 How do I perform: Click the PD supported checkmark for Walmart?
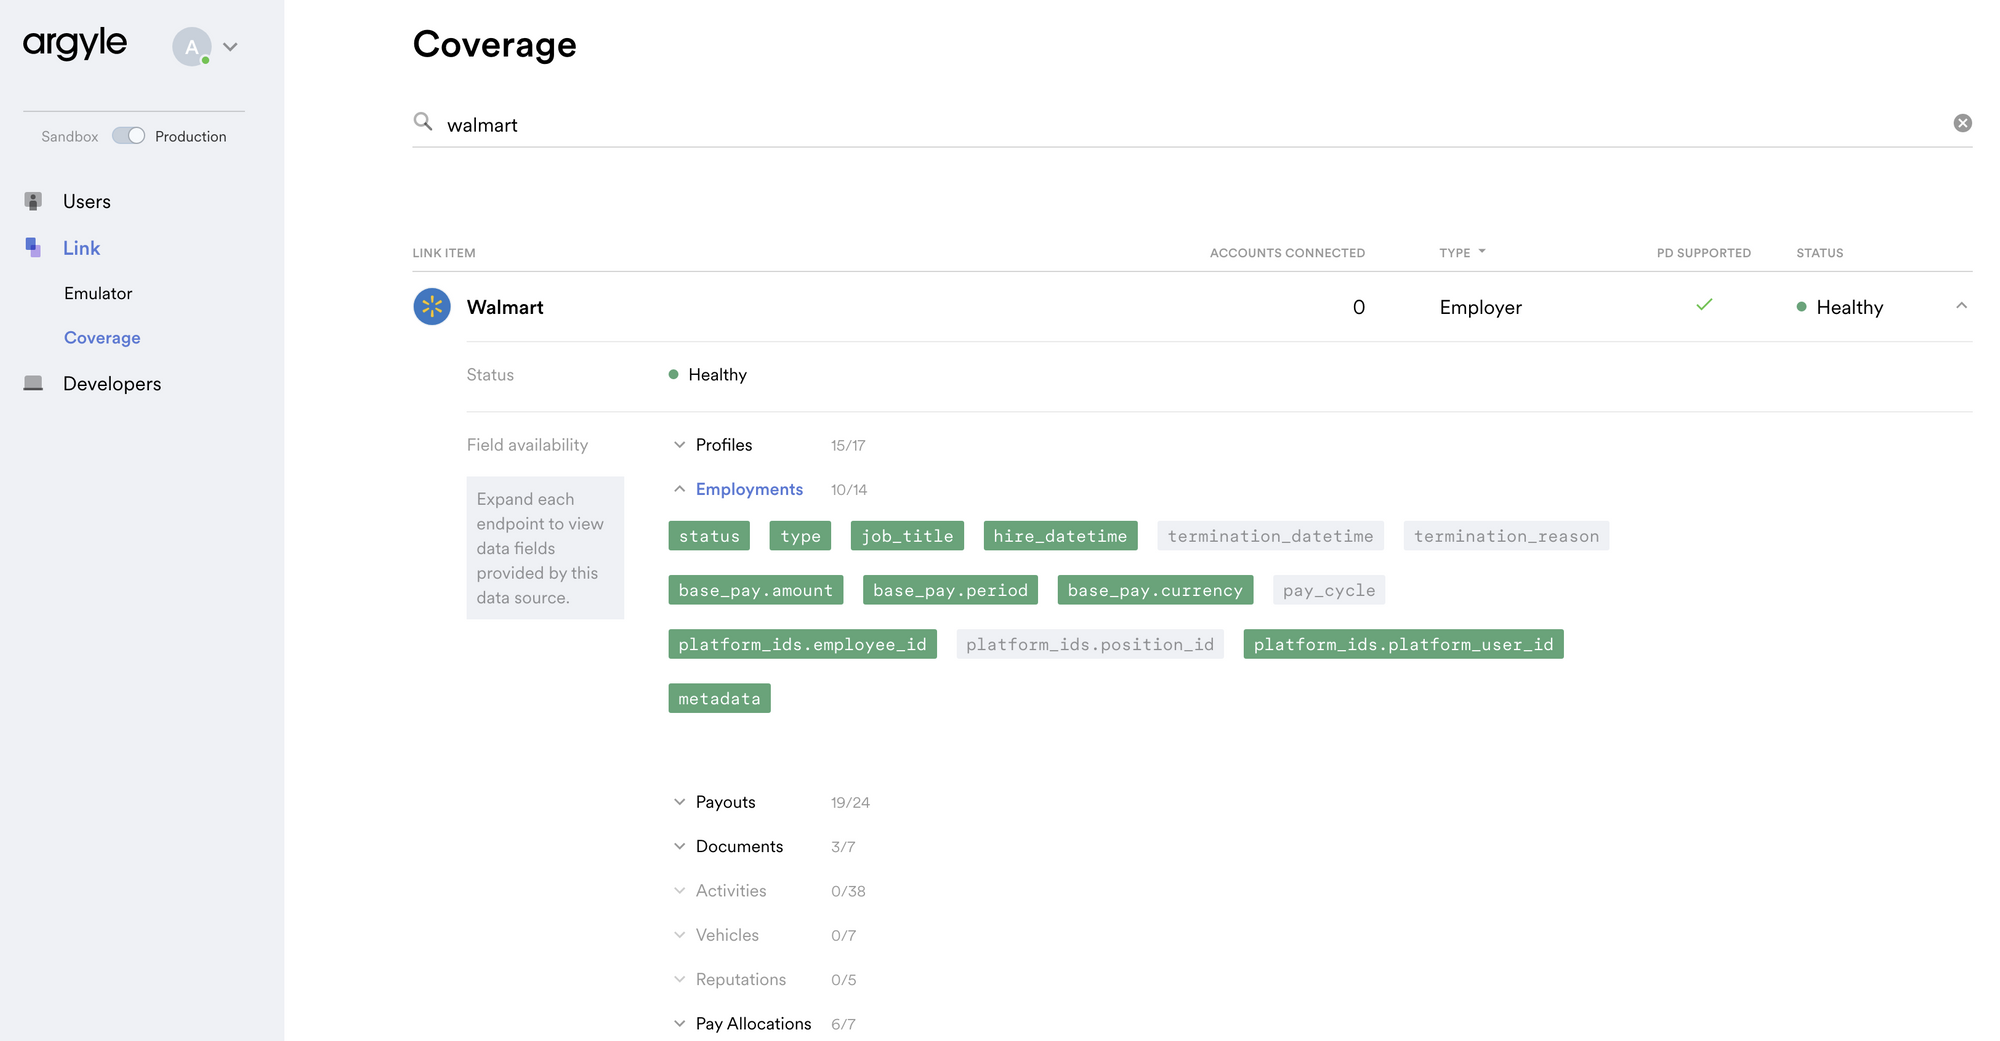coord(1704,305)
